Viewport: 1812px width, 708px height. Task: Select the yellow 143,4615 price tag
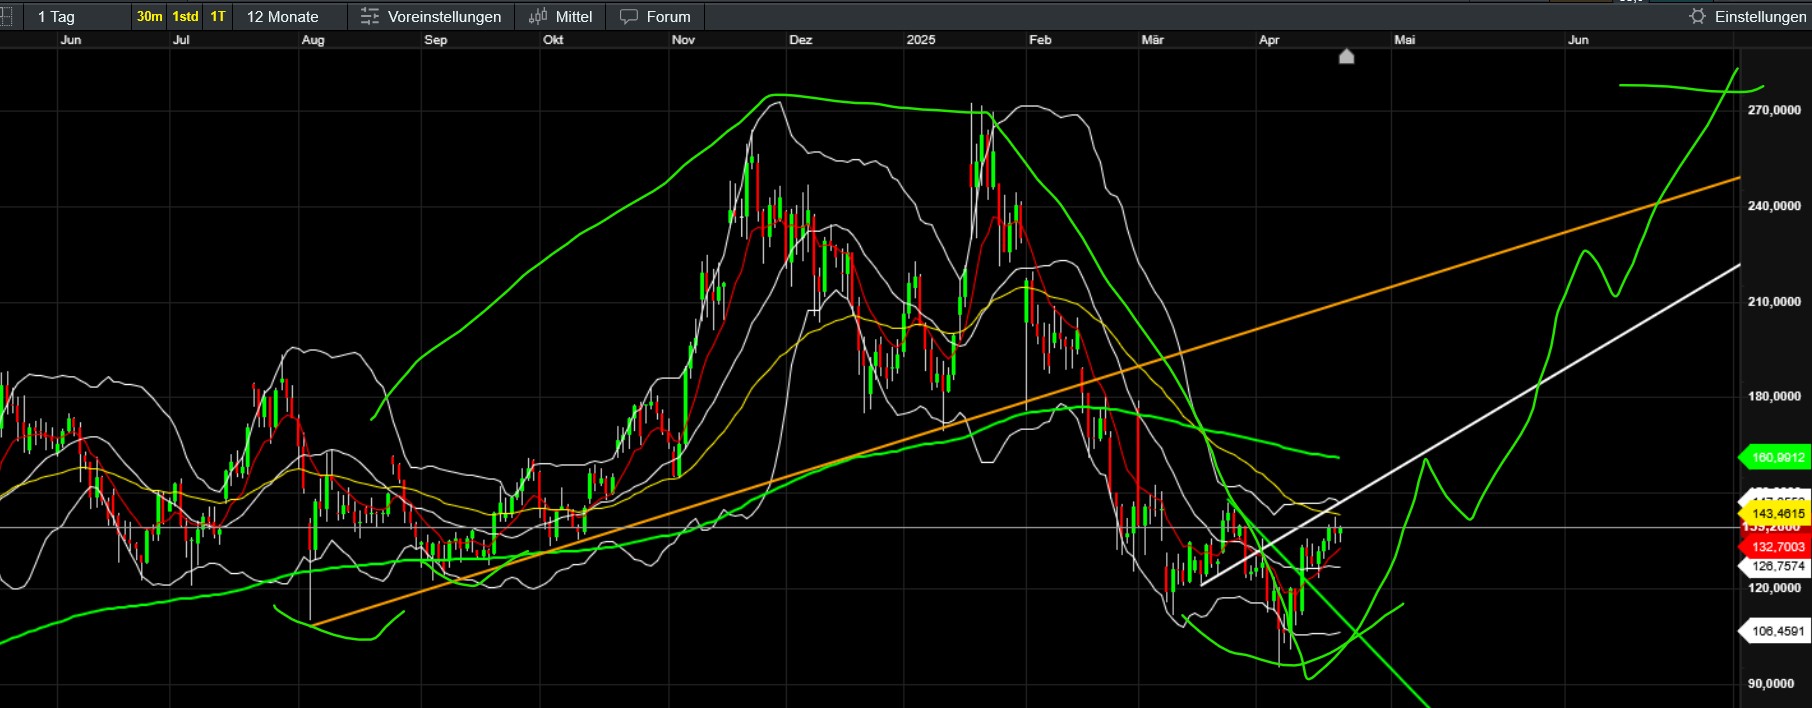coord(1777,514)
